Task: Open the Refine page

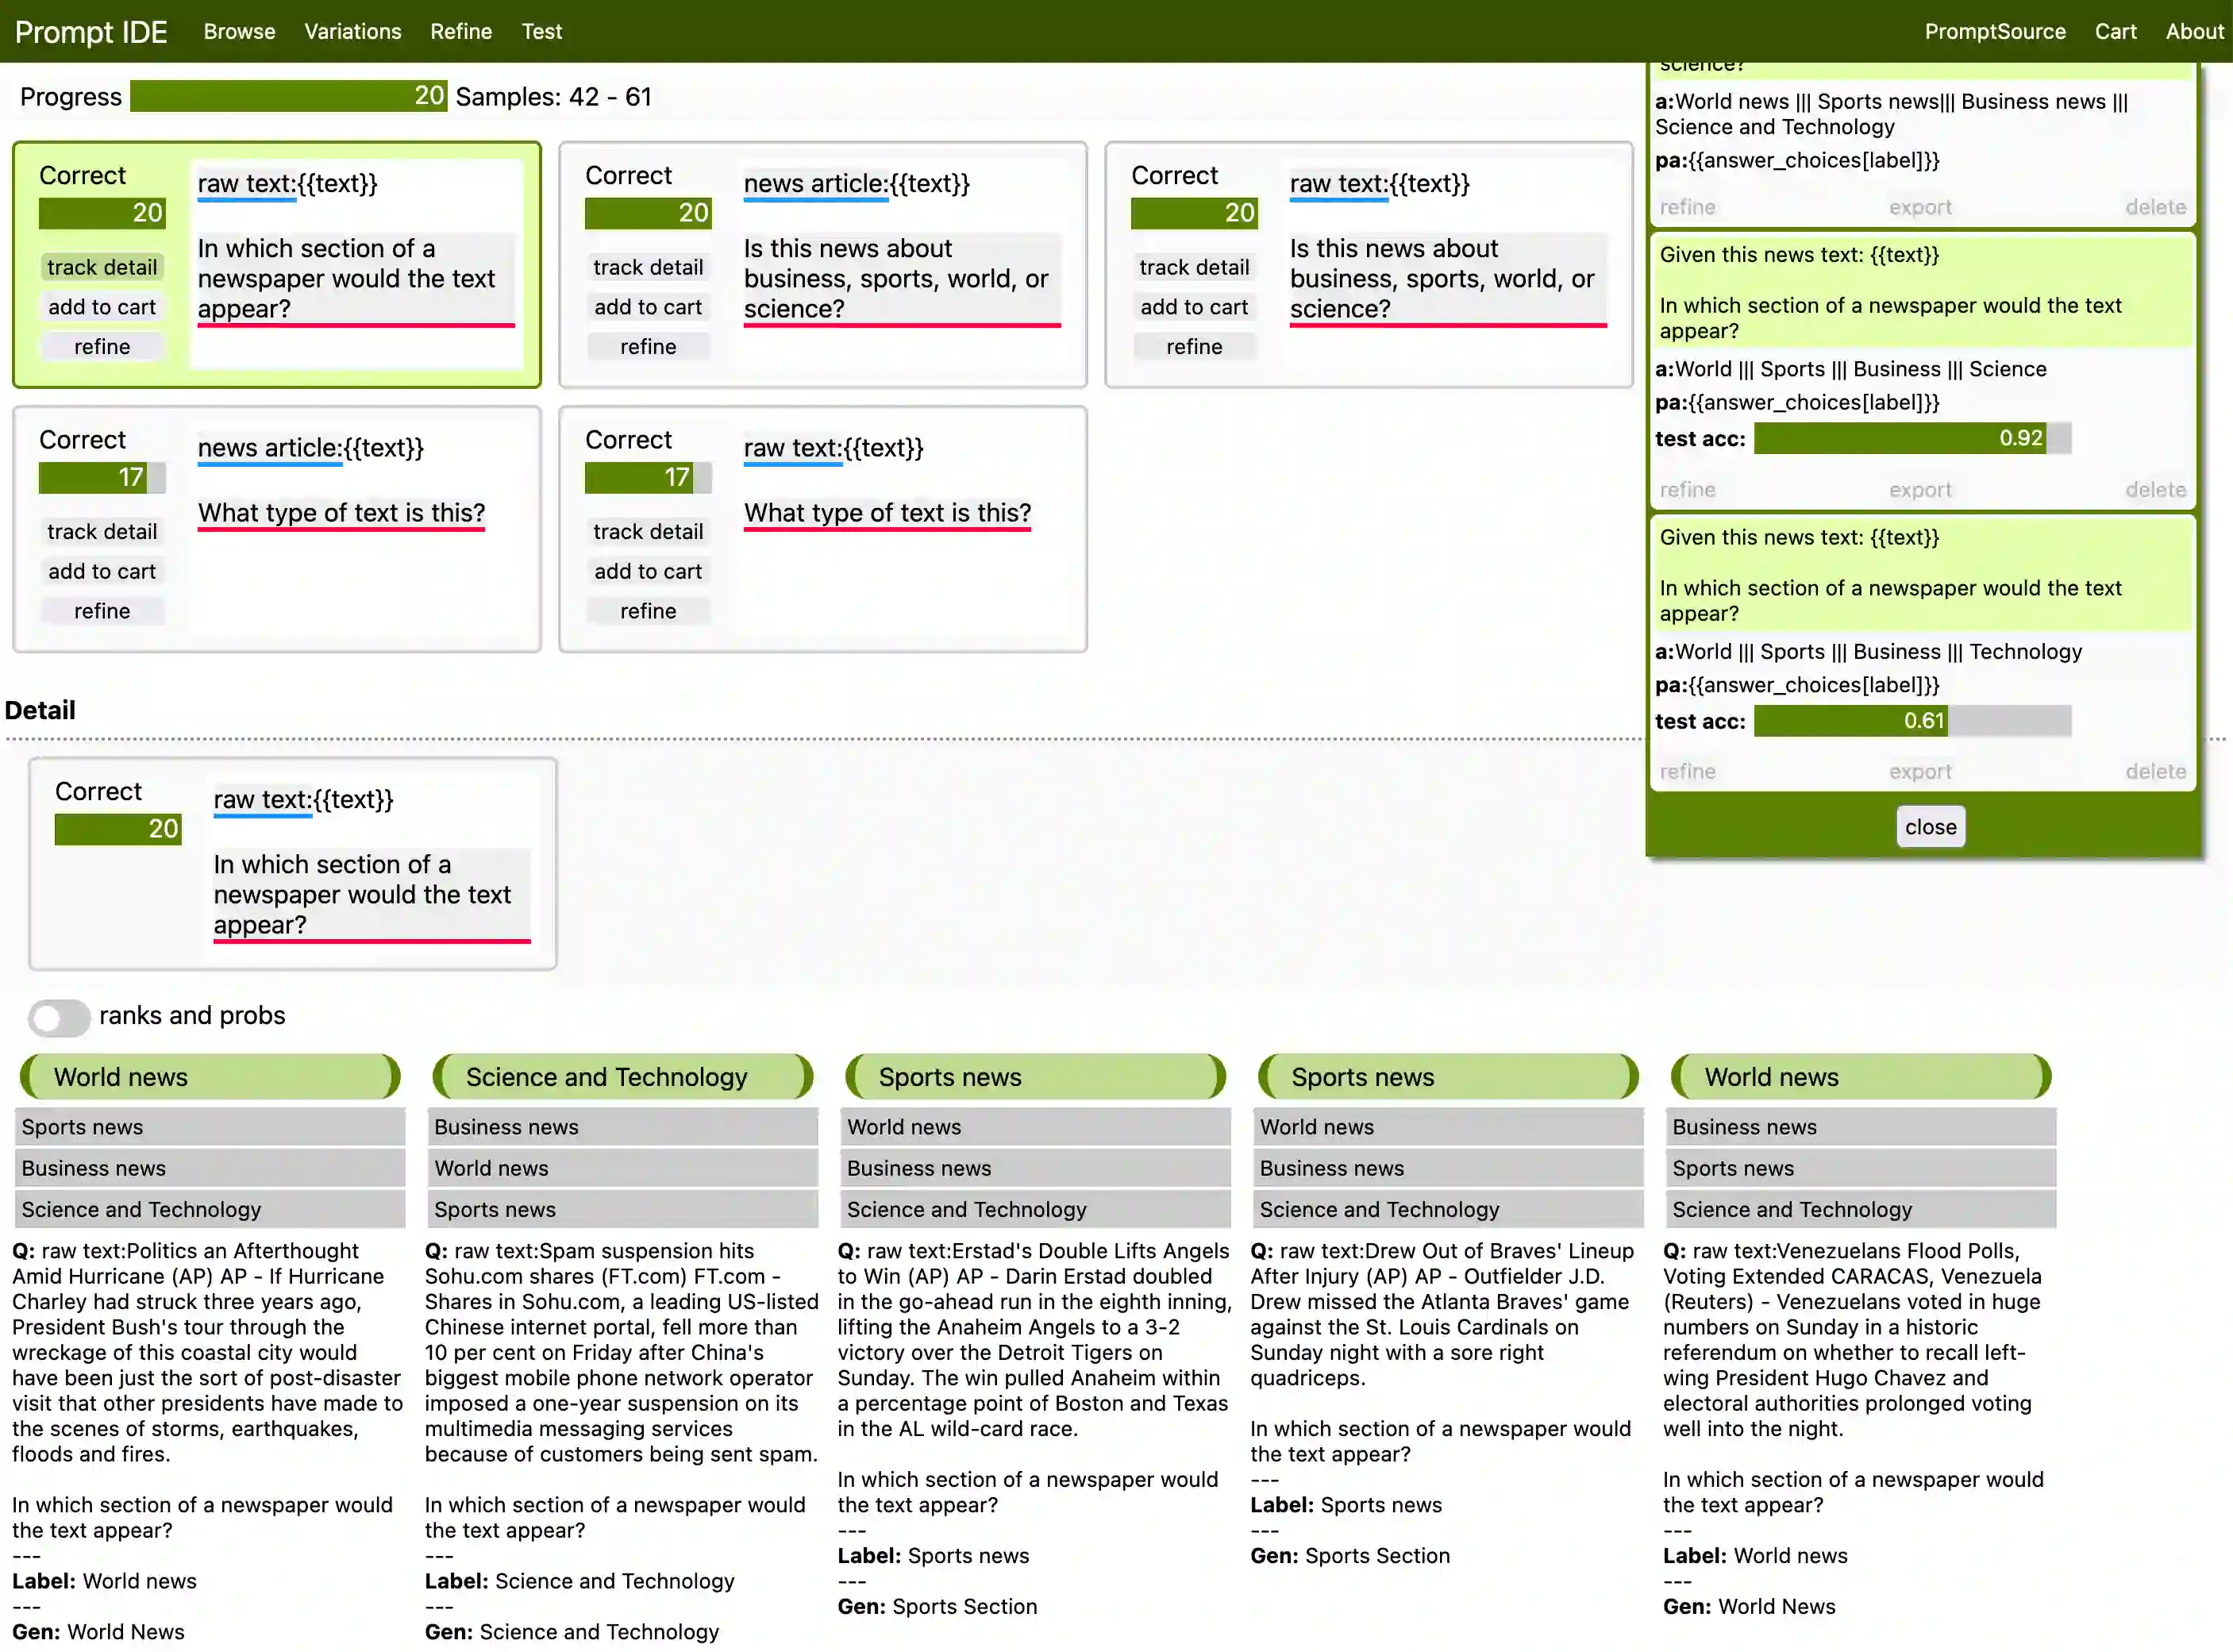Action: [x=461, y=31]
